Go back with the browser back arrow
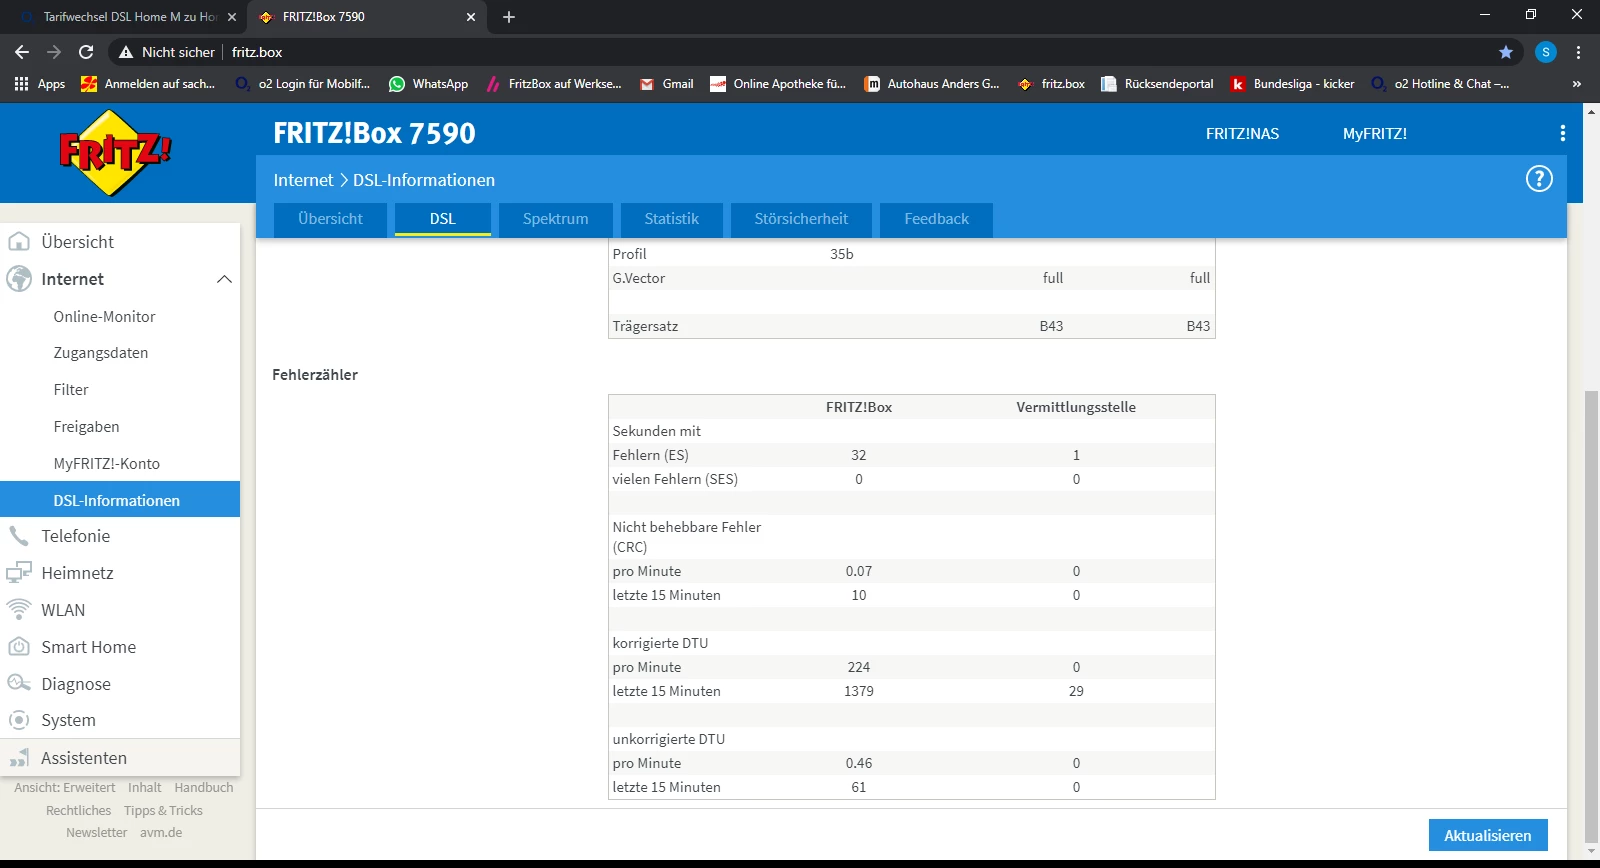This screenshot has height=868, width=1600. pyautogui.click(x=22, y=52)
